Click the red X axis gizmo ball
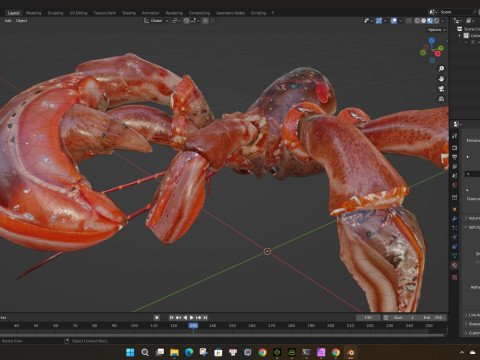 click(x=438, y=53)
